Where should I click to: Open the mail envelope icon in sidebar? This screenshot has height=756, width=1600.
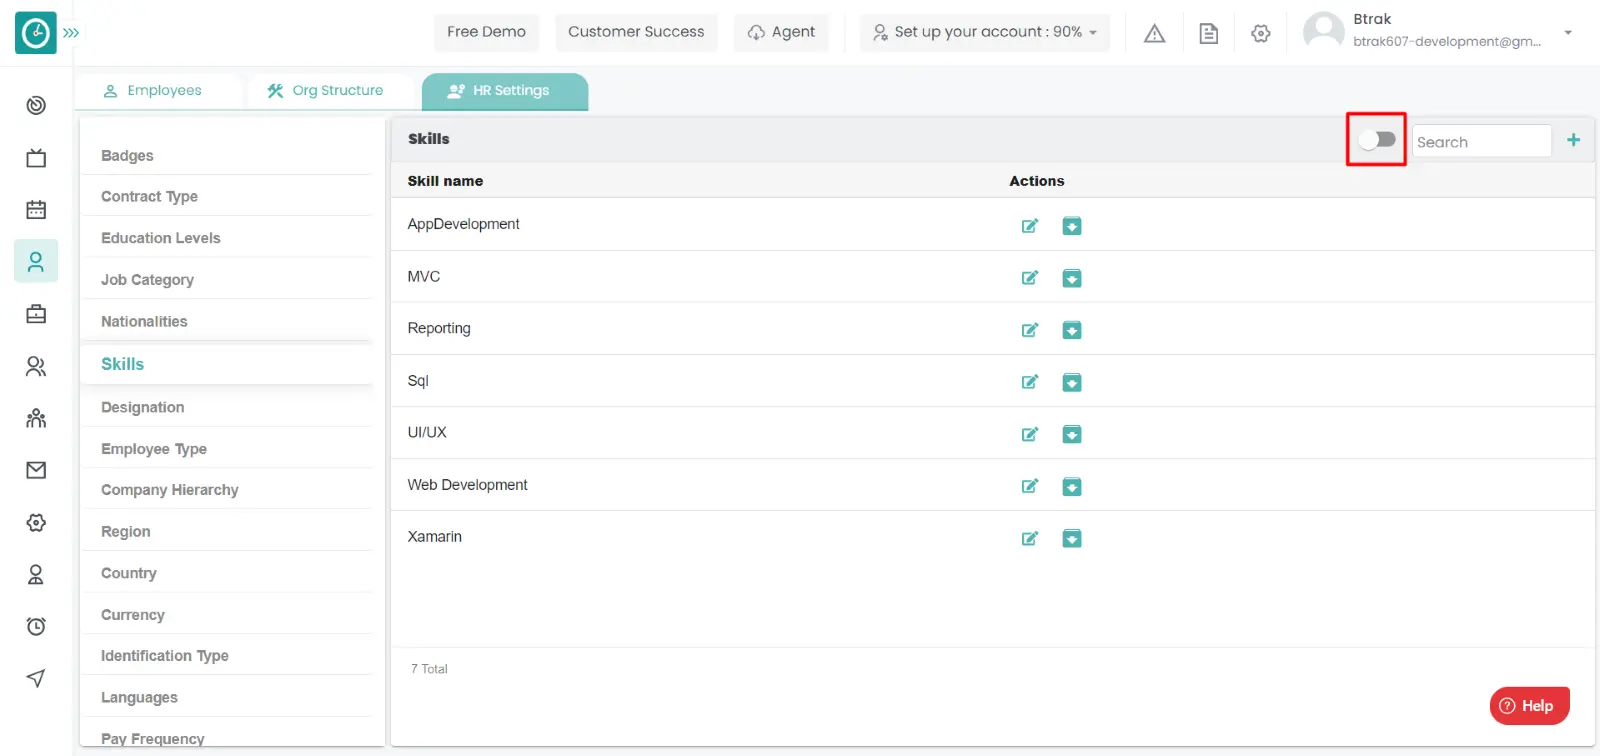[x=36, y=470]
